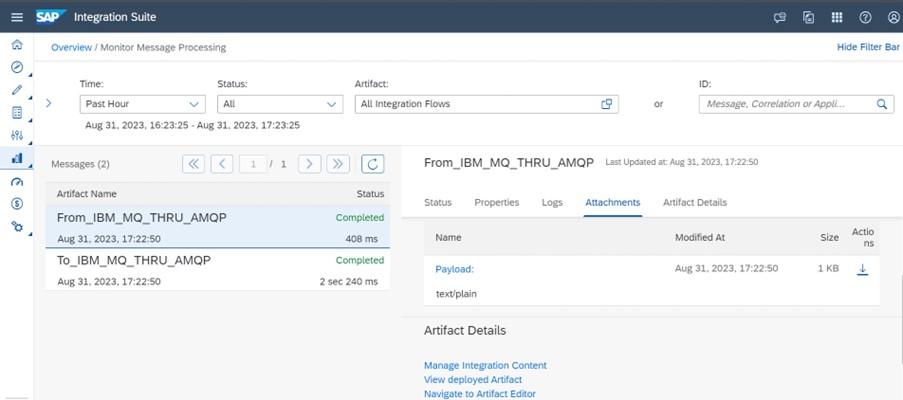Open the user profile icon
Viewport: 903px width, 400px height.
tap(893, 17)
